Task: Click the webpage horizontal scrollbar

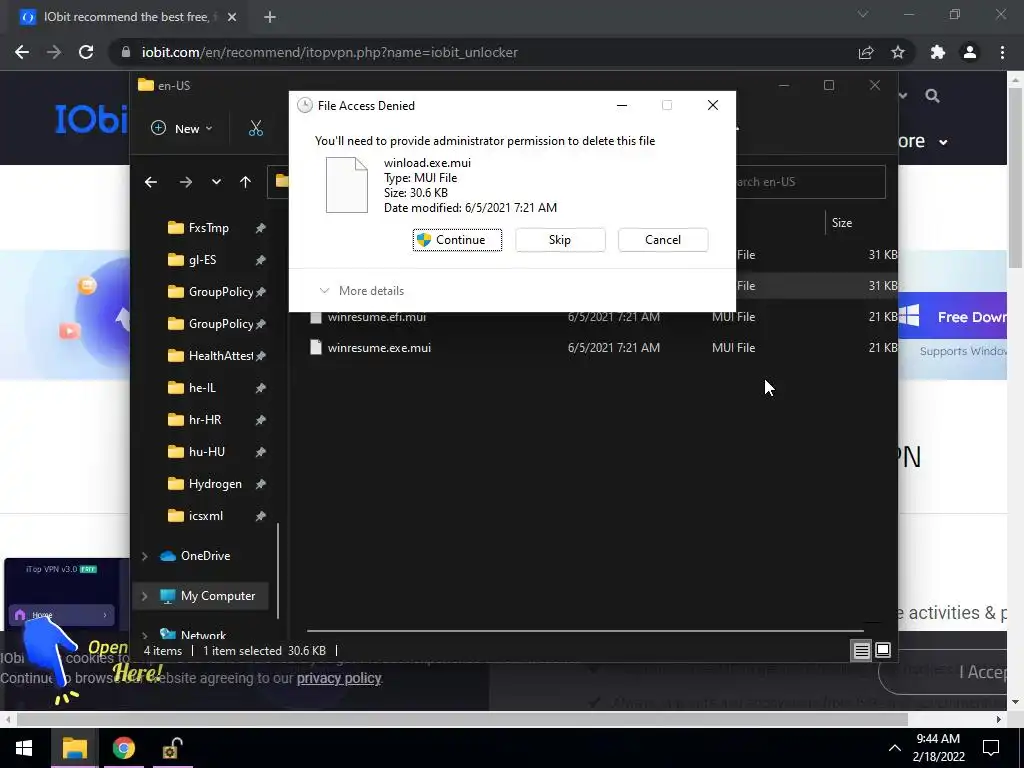Action: (462, 719)
